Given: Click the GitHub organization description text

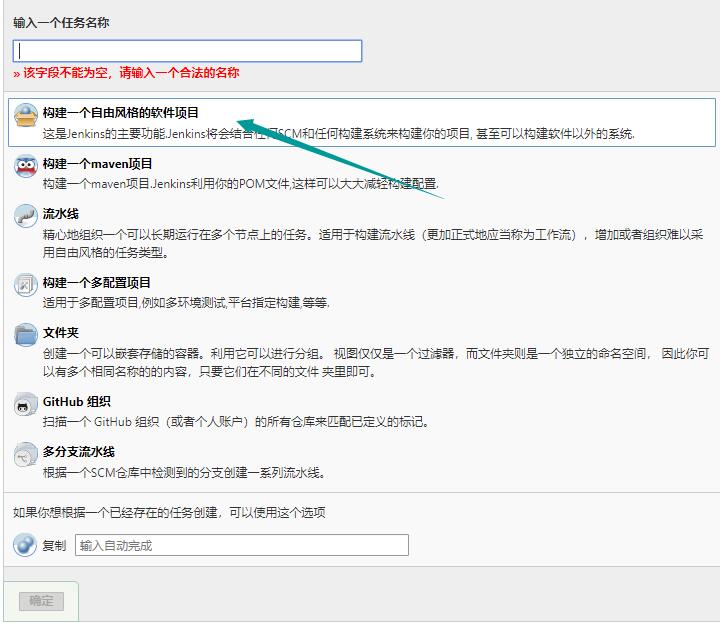Looking at the screenshot, I should click(x=236, y=422).
